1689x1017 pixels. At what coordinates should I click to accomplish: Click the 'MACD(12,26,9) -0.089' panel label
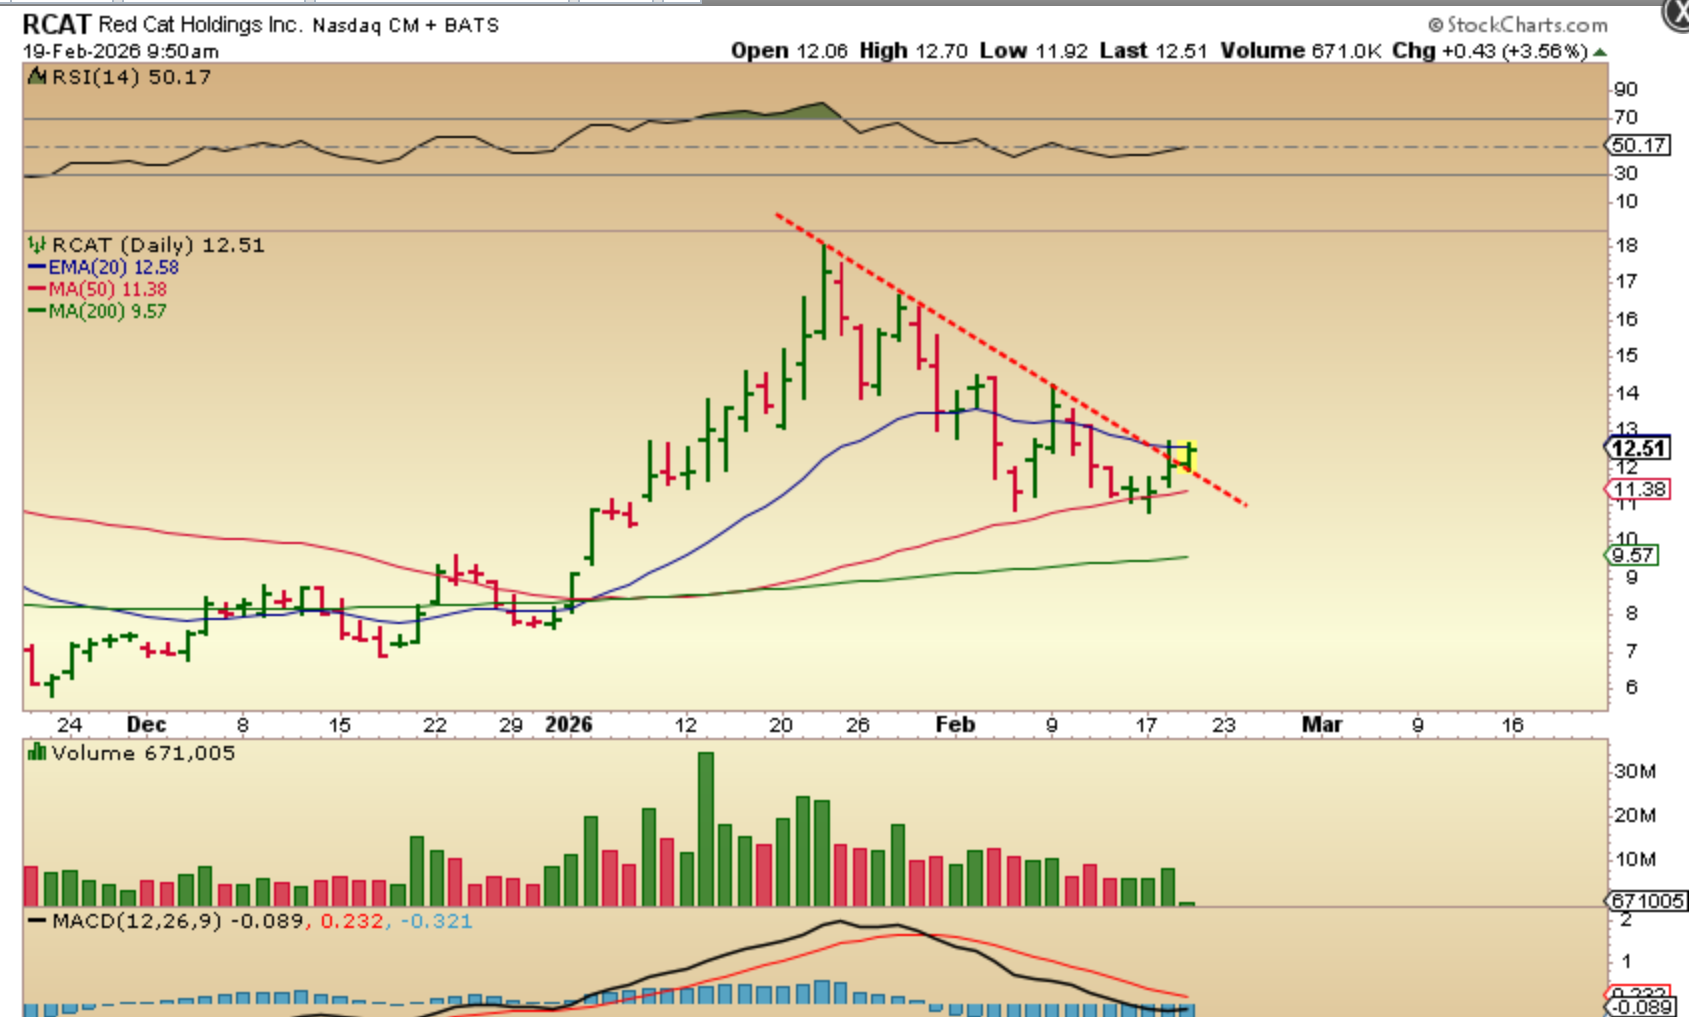177,920
